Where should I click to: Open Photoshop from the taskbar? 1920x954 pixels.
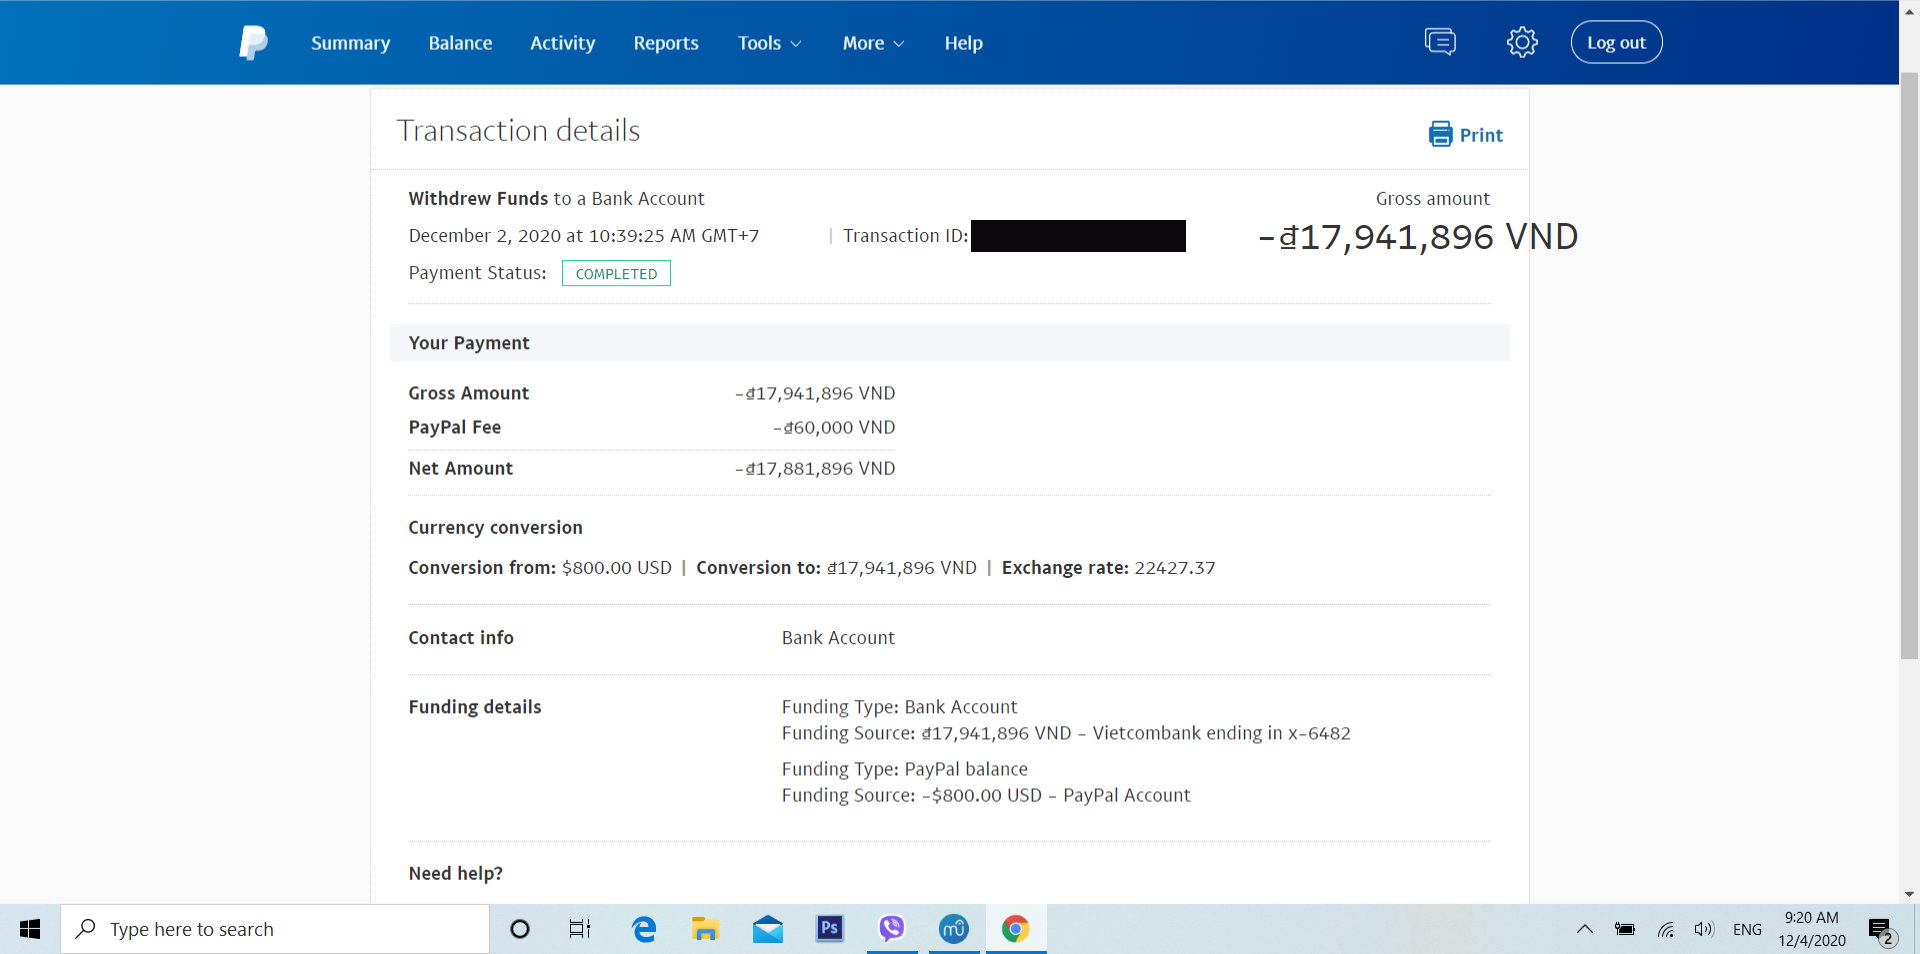click(829, 929)
